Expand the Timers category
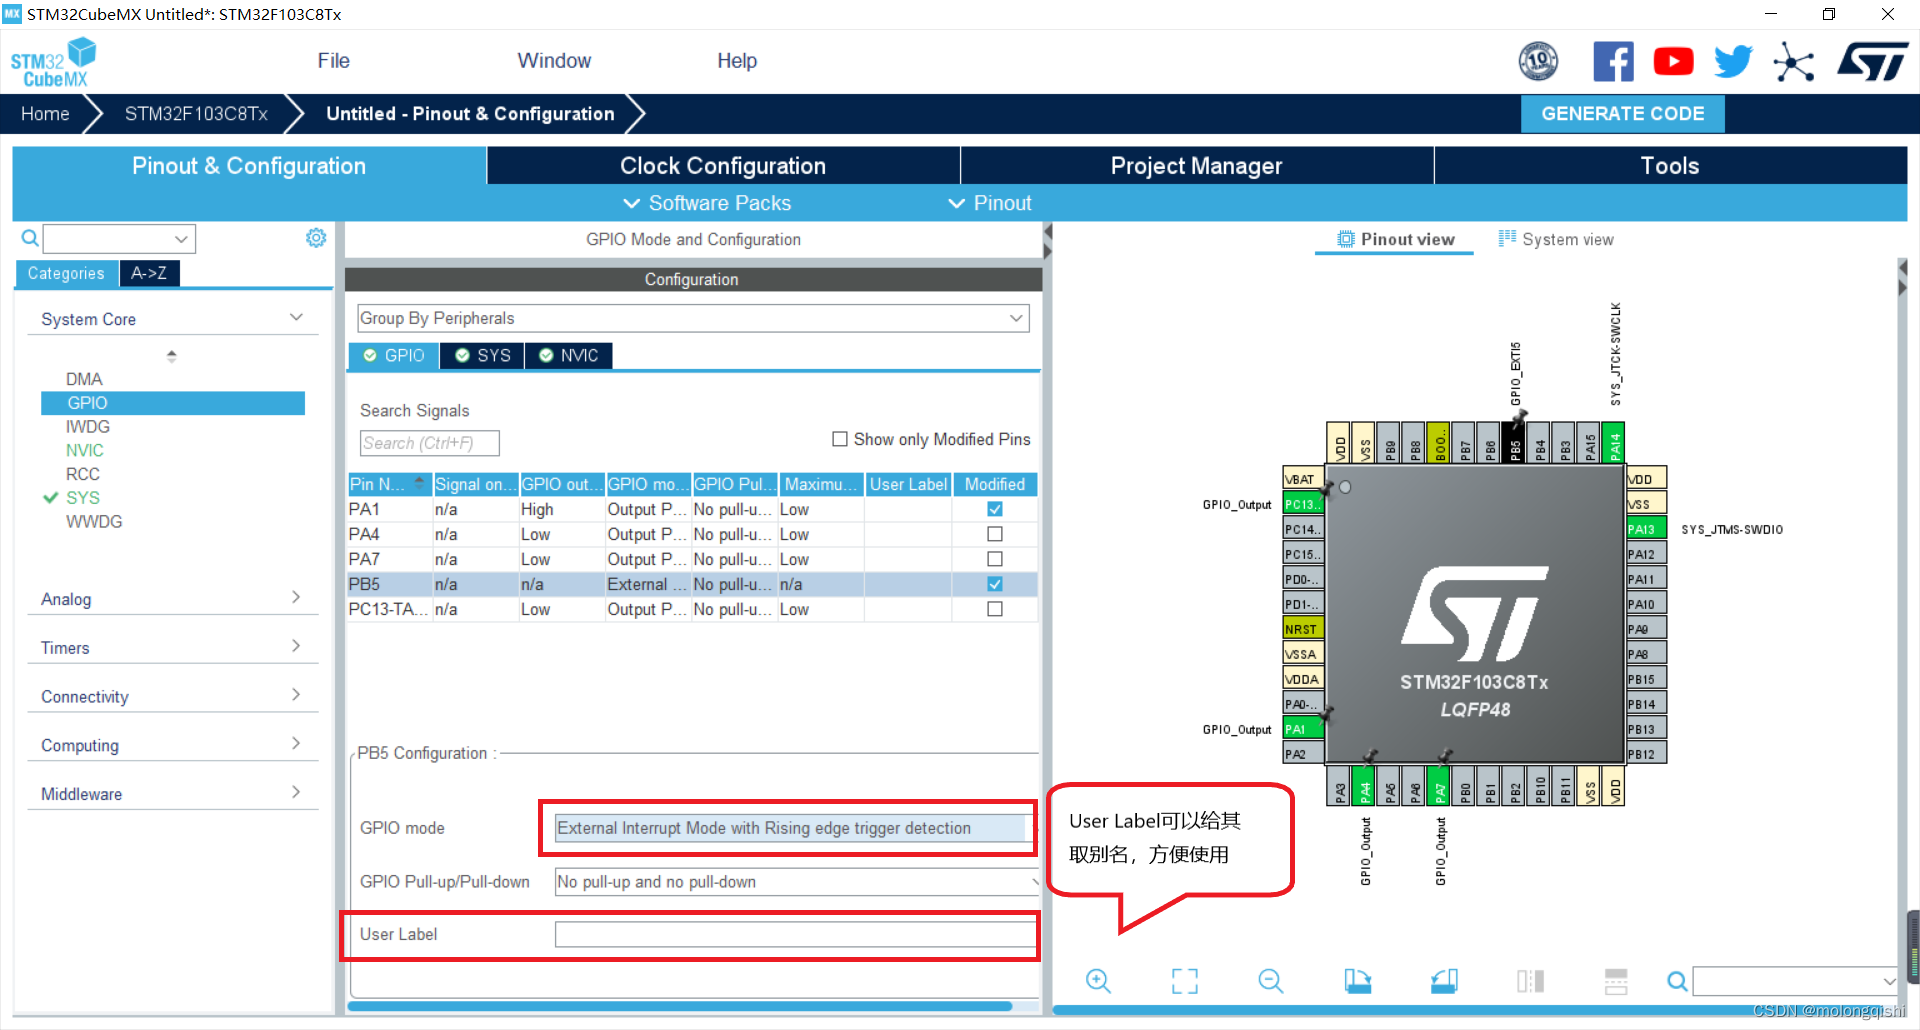 click(x=172, y=648)
